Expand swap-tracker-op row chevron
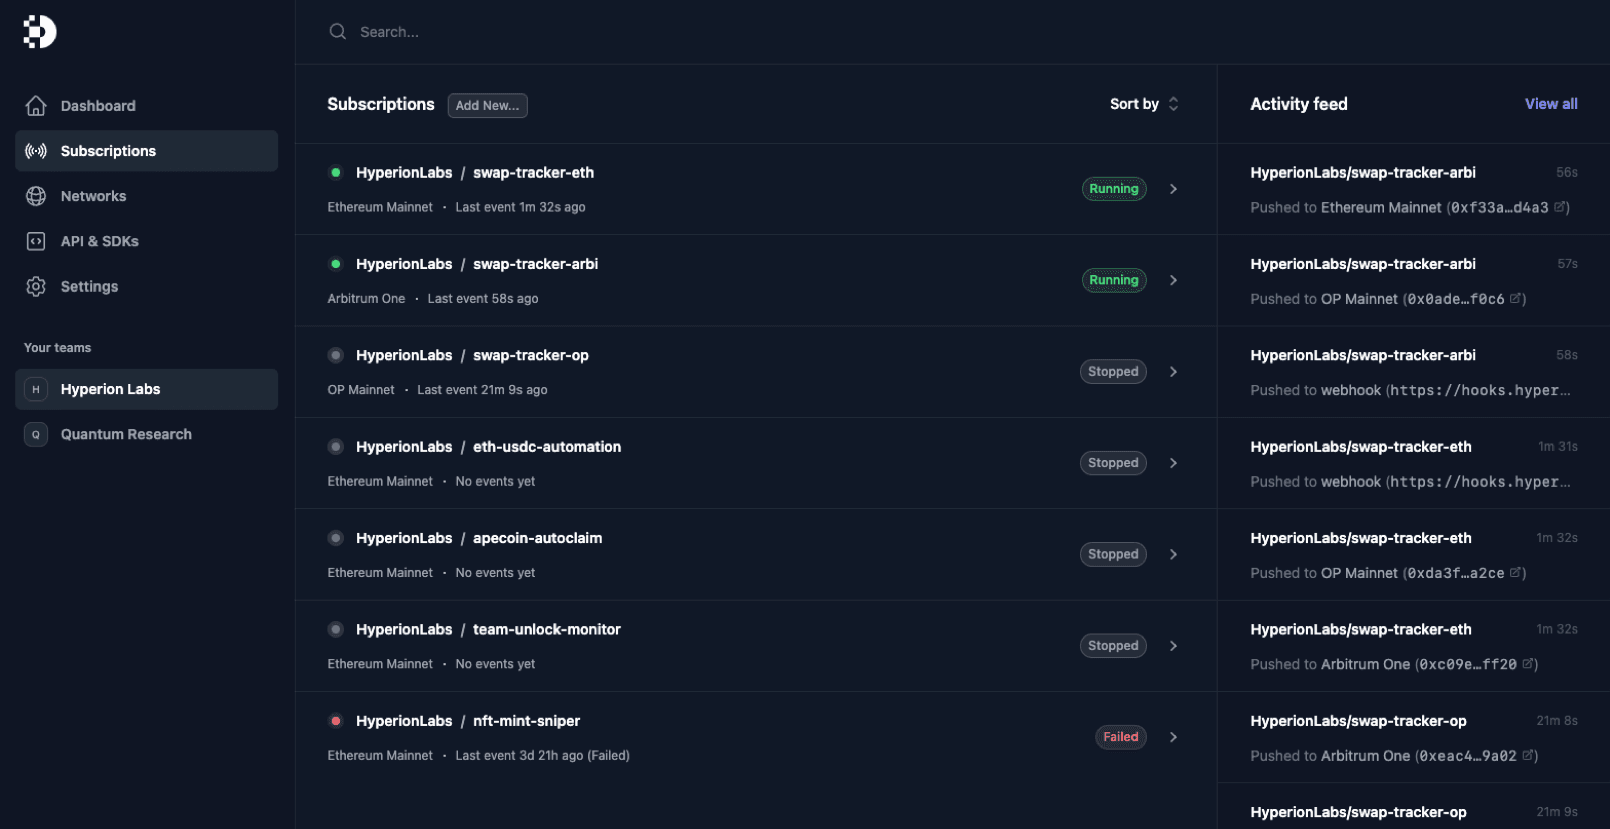Viewport: 1610px width, 829px height. click(x=1174, y=372)
